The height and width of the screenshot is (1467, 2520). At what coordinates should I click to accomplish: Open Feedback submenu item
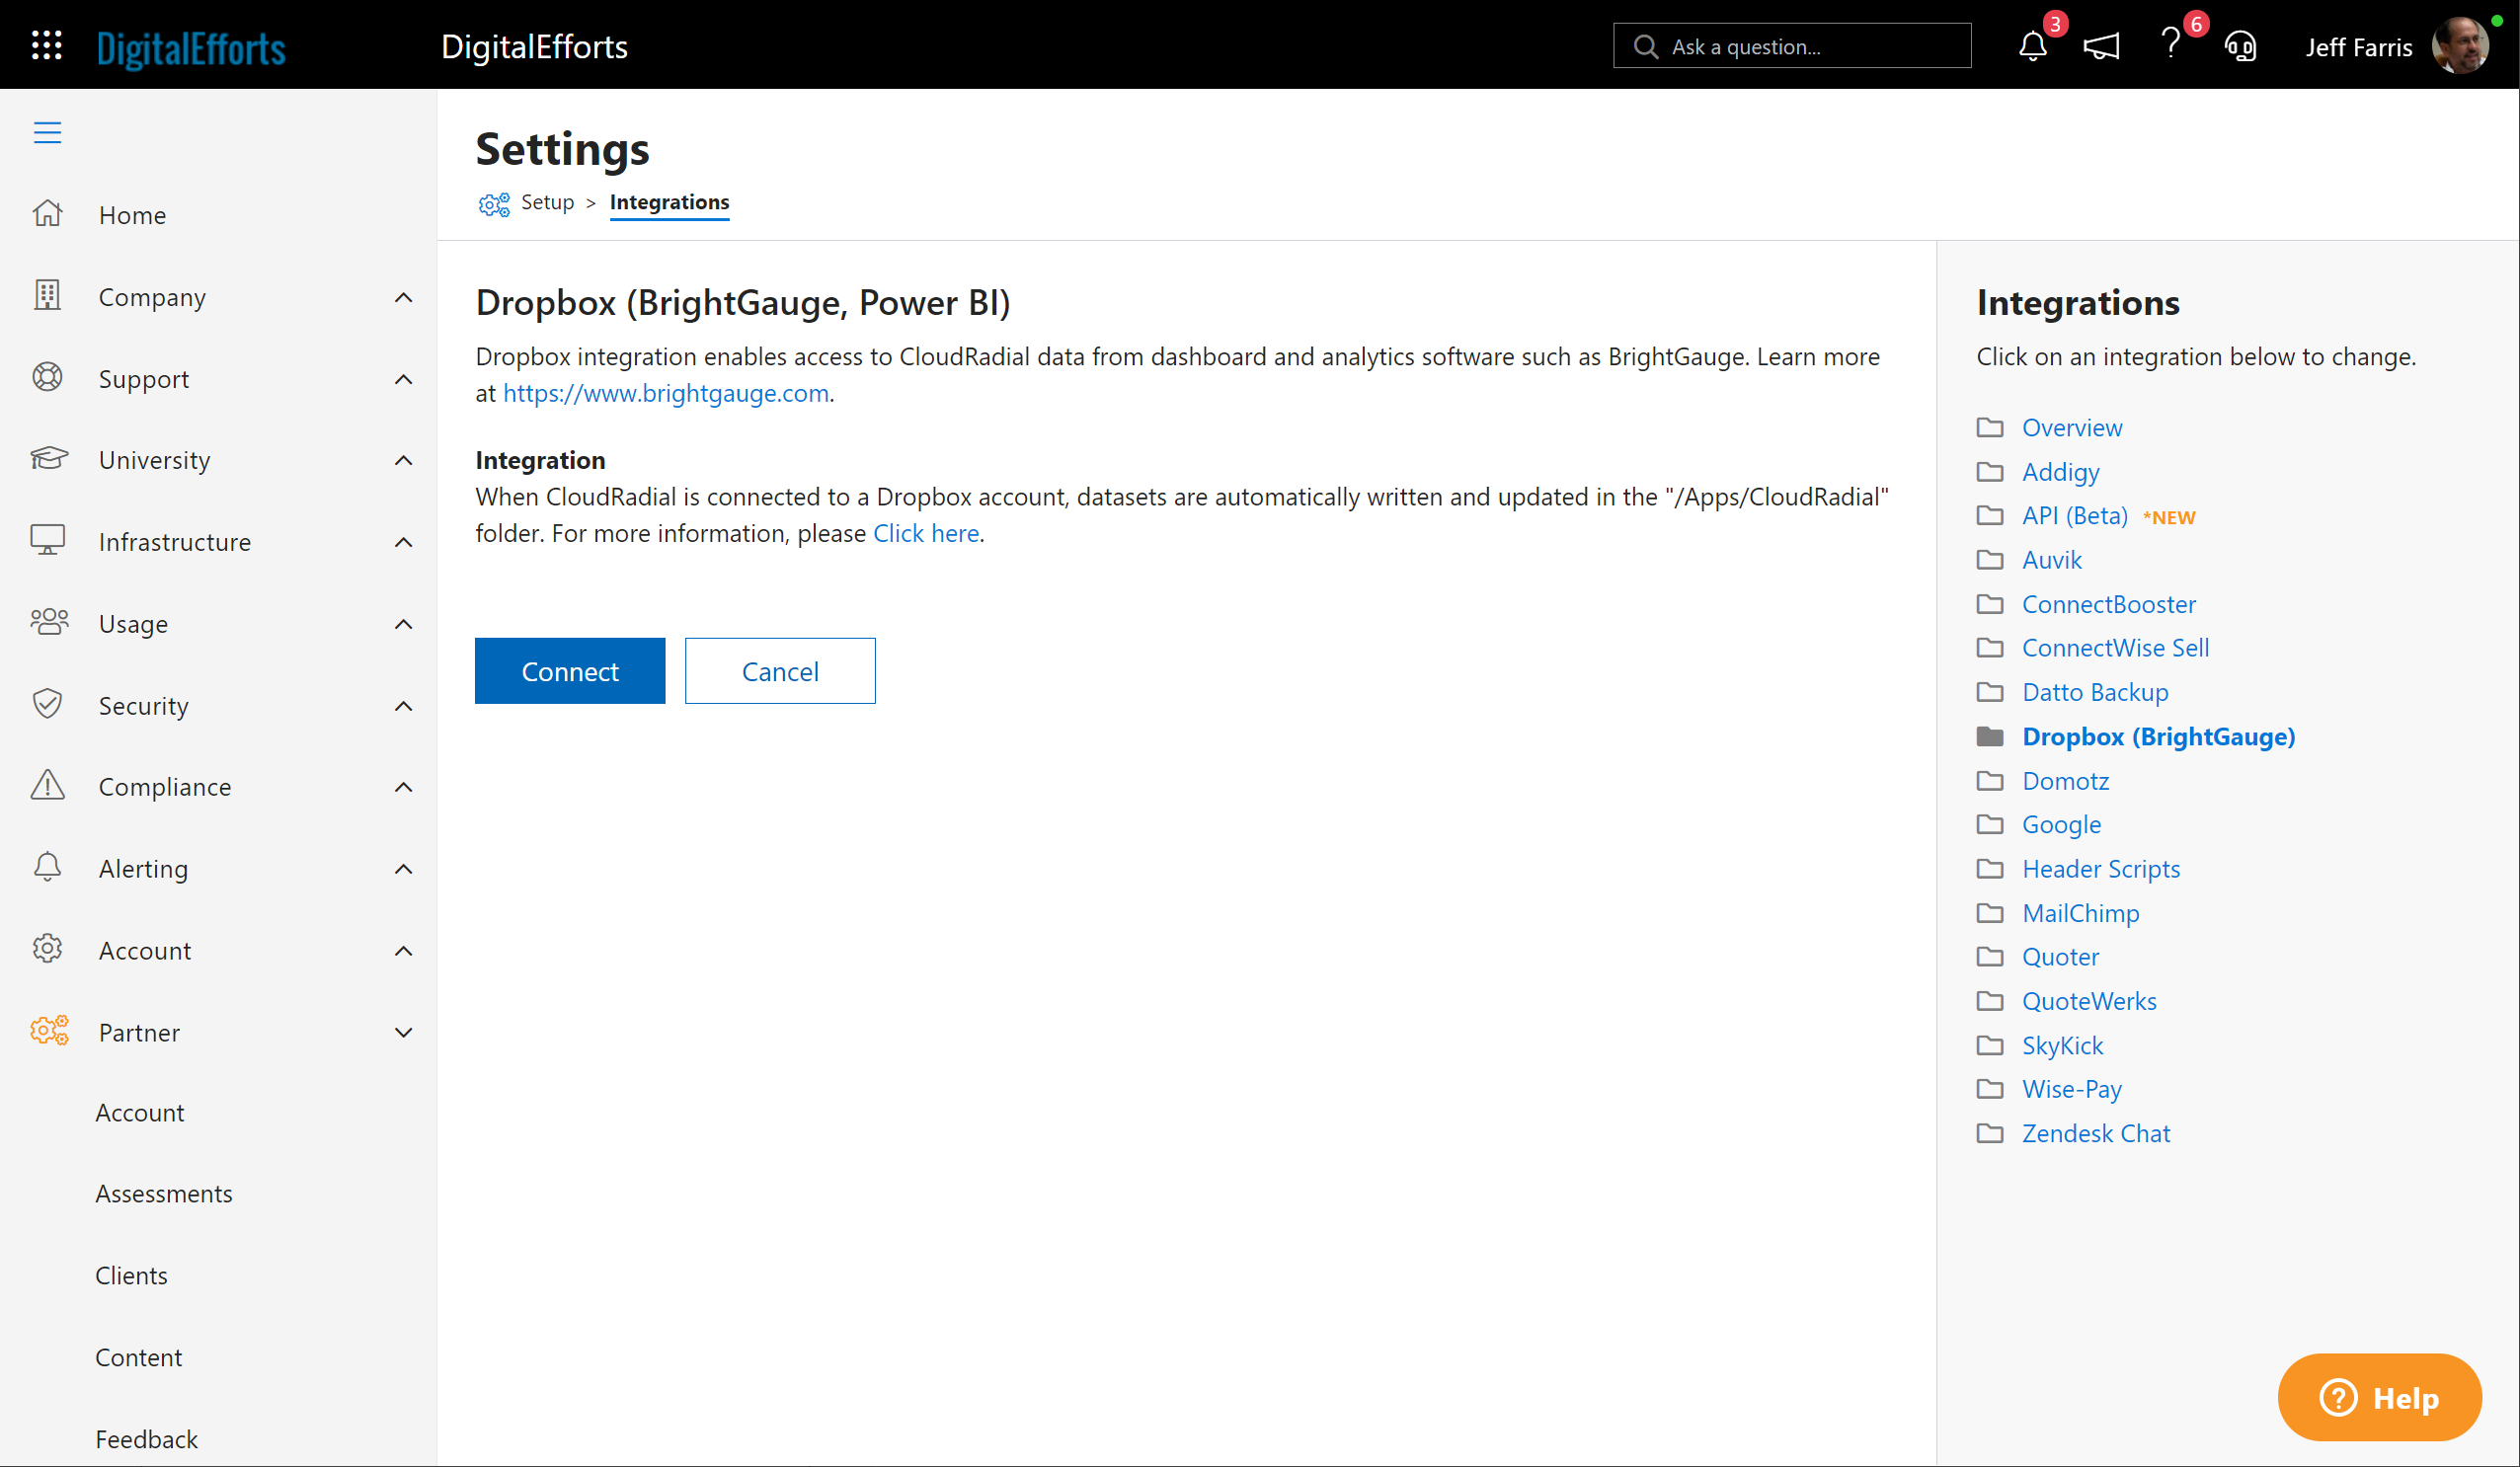tap(146, 1440)
